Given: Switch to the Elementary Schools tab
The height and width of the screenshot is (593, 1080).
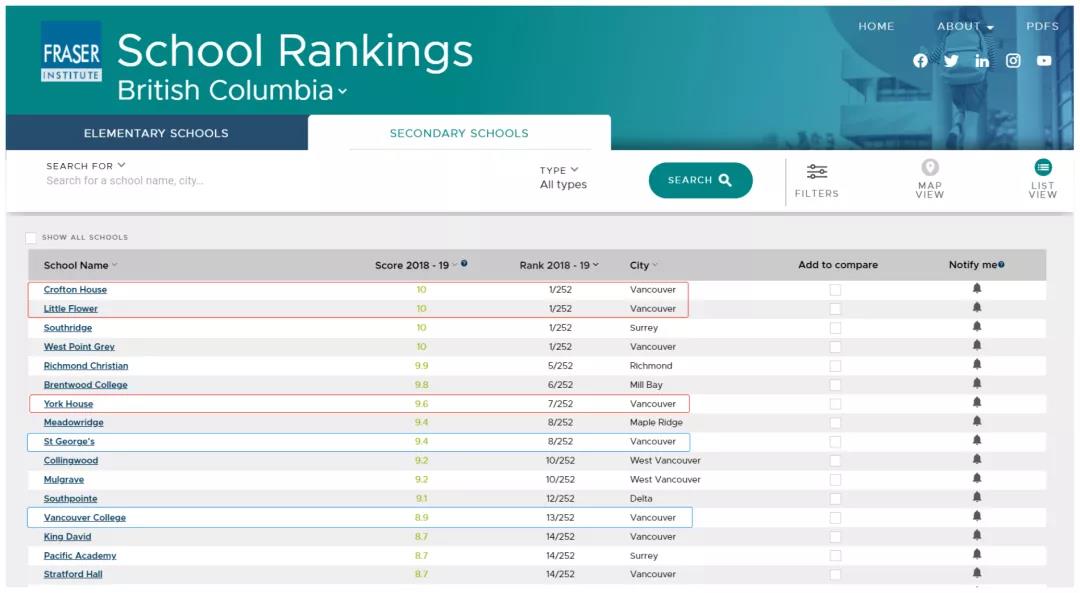Looking at the screenshot, I should tap(156, 133).
